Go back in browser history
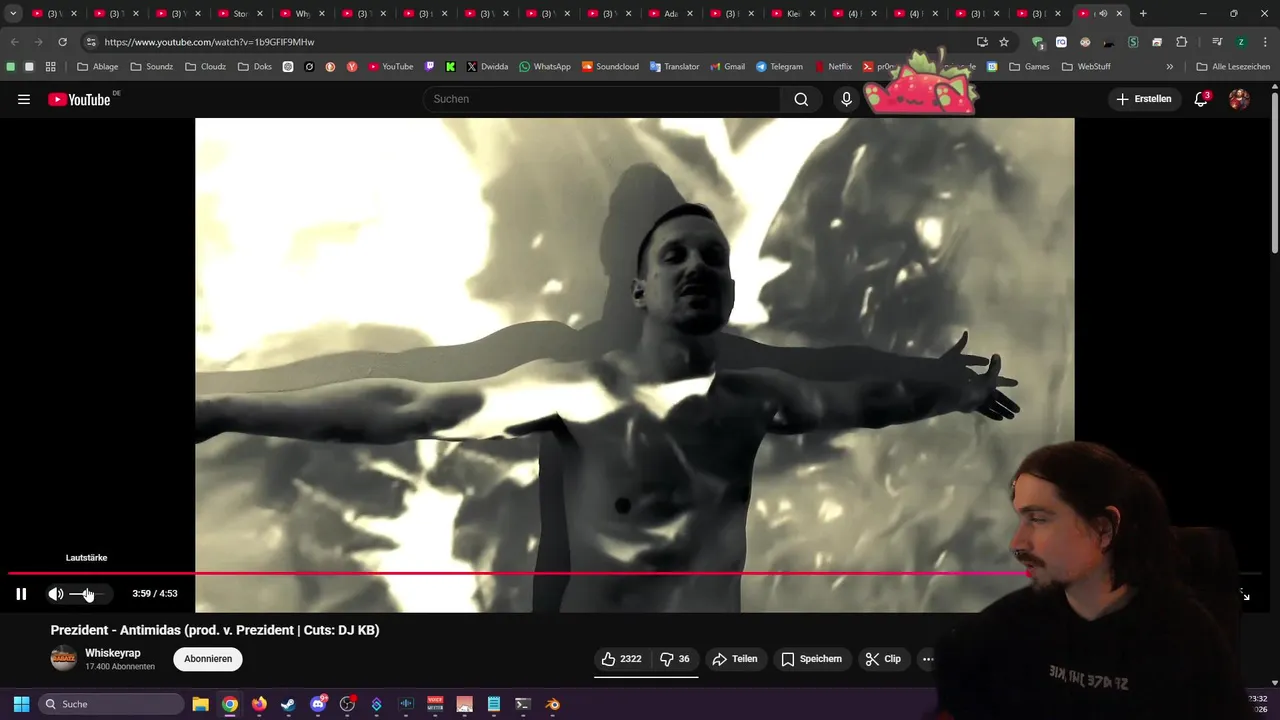This screenshot has height=720, width=1280. coord(14,42)
